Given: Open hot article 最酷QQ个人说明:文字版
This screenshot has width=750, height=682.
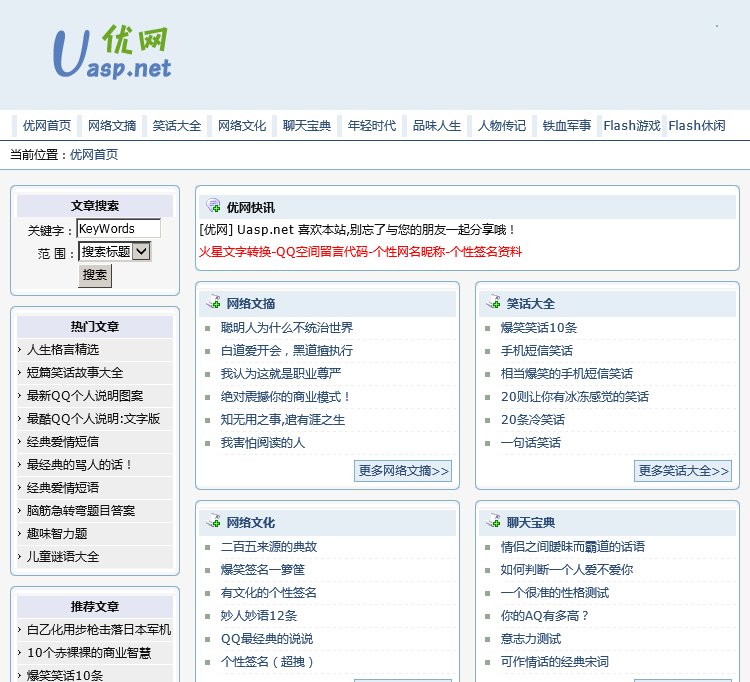Looking at the screenshot, I should (93, 418).
